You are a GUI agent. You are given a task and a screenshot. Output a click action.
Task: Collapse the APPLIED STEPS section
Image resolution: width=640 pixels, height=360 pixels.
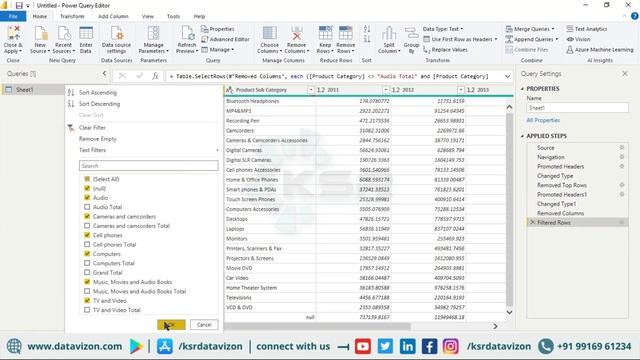pyautogui.click(x=522, y=136)
